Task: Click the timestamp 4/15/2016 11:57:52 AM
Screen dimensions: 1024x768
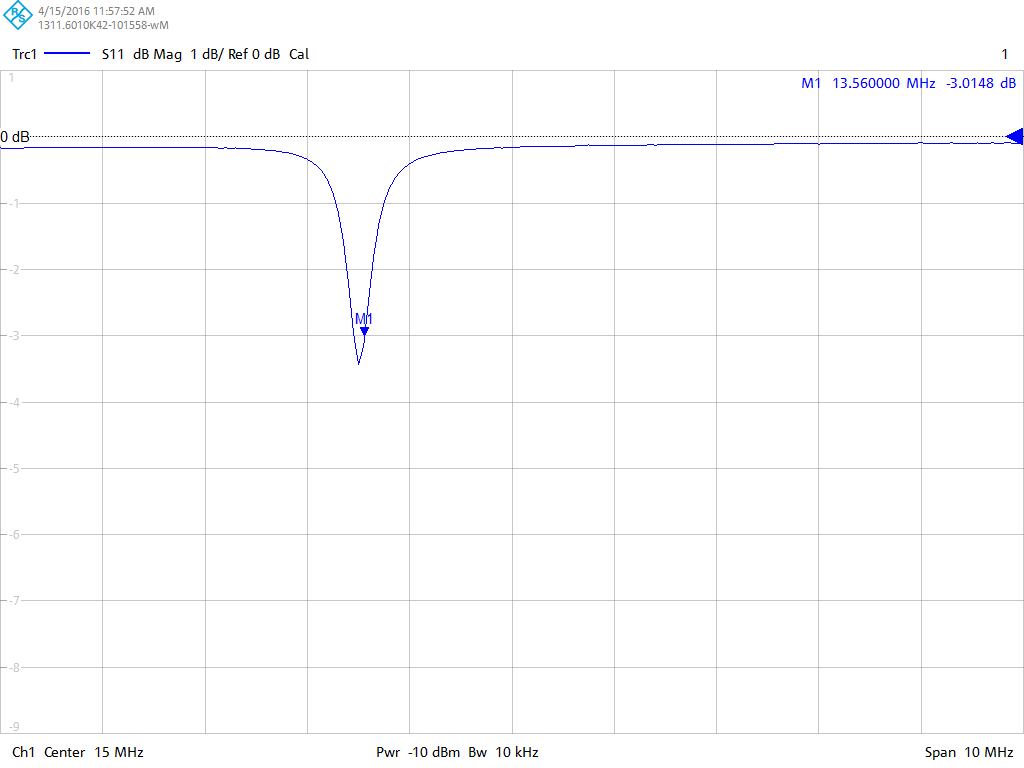Action: pos(97,11)
